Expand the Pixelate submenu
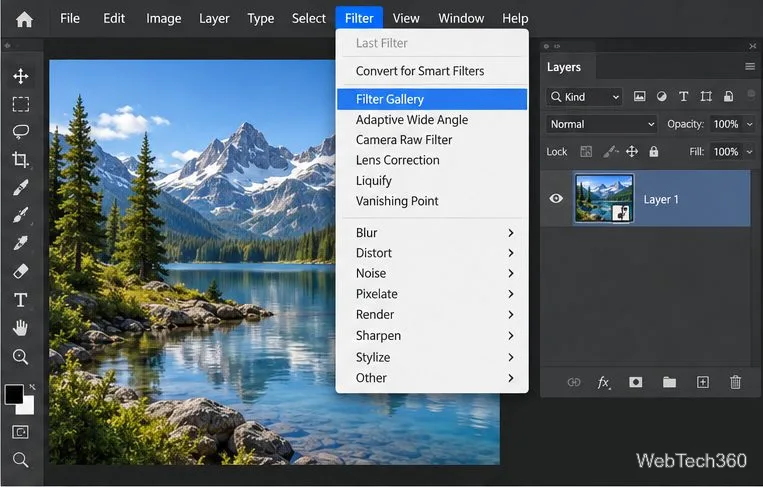Viewport: 763px width, 487px height. point(432,294)
